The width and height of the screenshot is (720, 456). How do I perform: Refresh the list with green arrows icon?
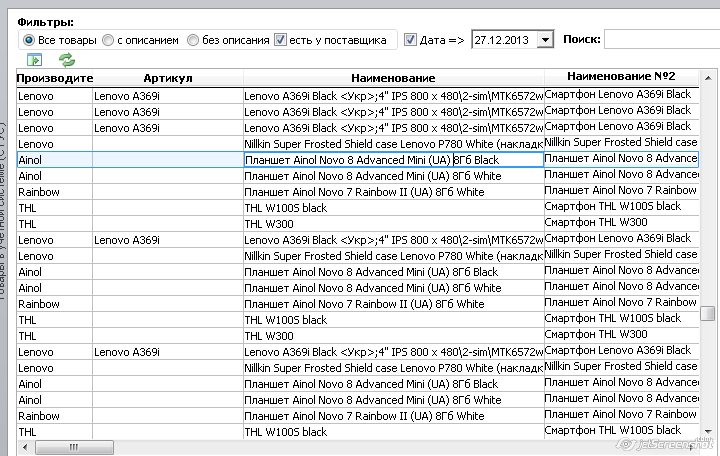[67, 60]
